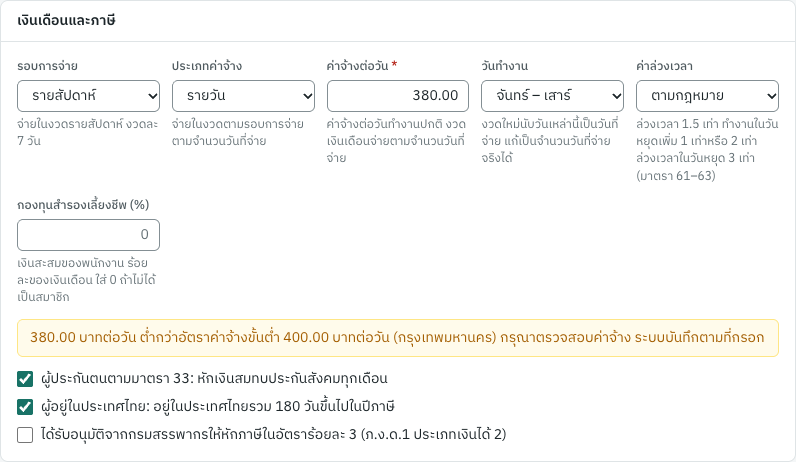Click help text ล่วงเวลา 1.5 เท่า under ค่าล่วงเวลา
Screen dimensions: 796x462
point(707,150)
